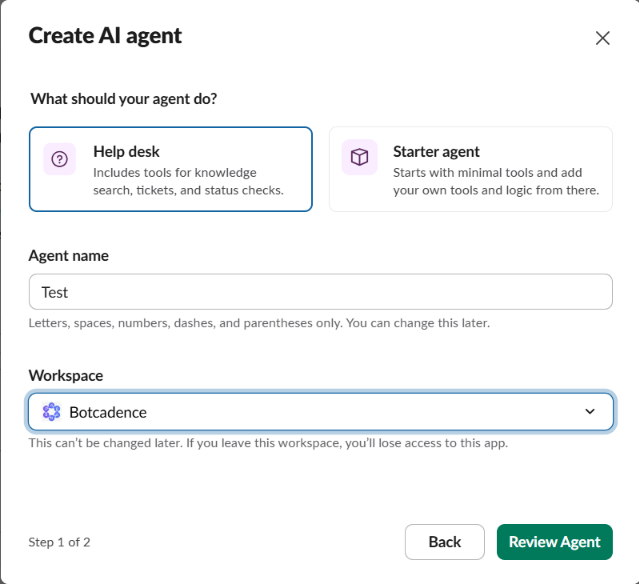Open the Workspace dropdown showing Botcadence
This screenshot has height=584, width=639.
click(x=321, y=412)
